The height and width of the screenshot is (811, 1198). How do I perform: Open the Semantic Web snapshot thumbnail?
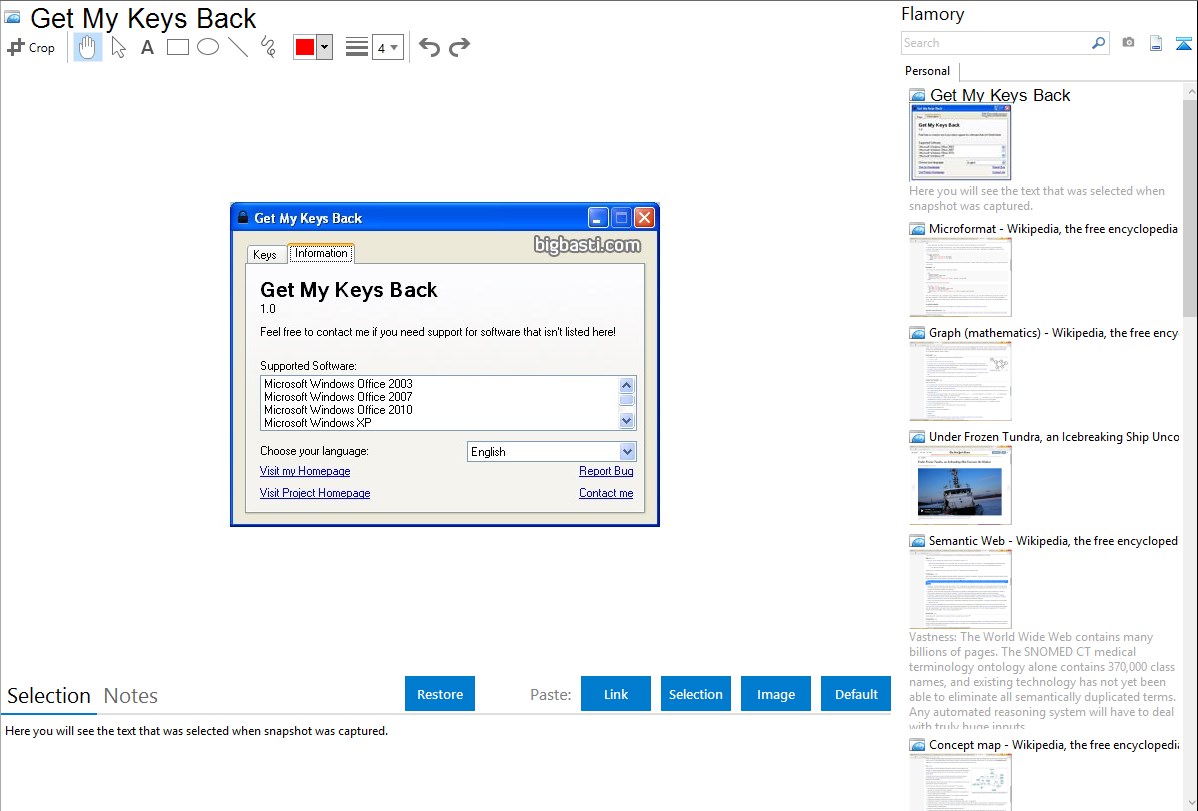point(960,589)
